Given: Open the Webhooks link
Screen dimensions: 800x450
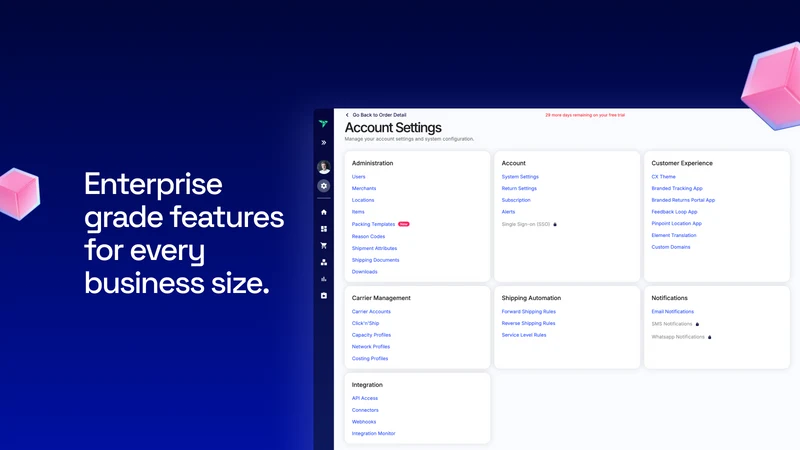Looking at the screenshot, I should coord(364,421).
